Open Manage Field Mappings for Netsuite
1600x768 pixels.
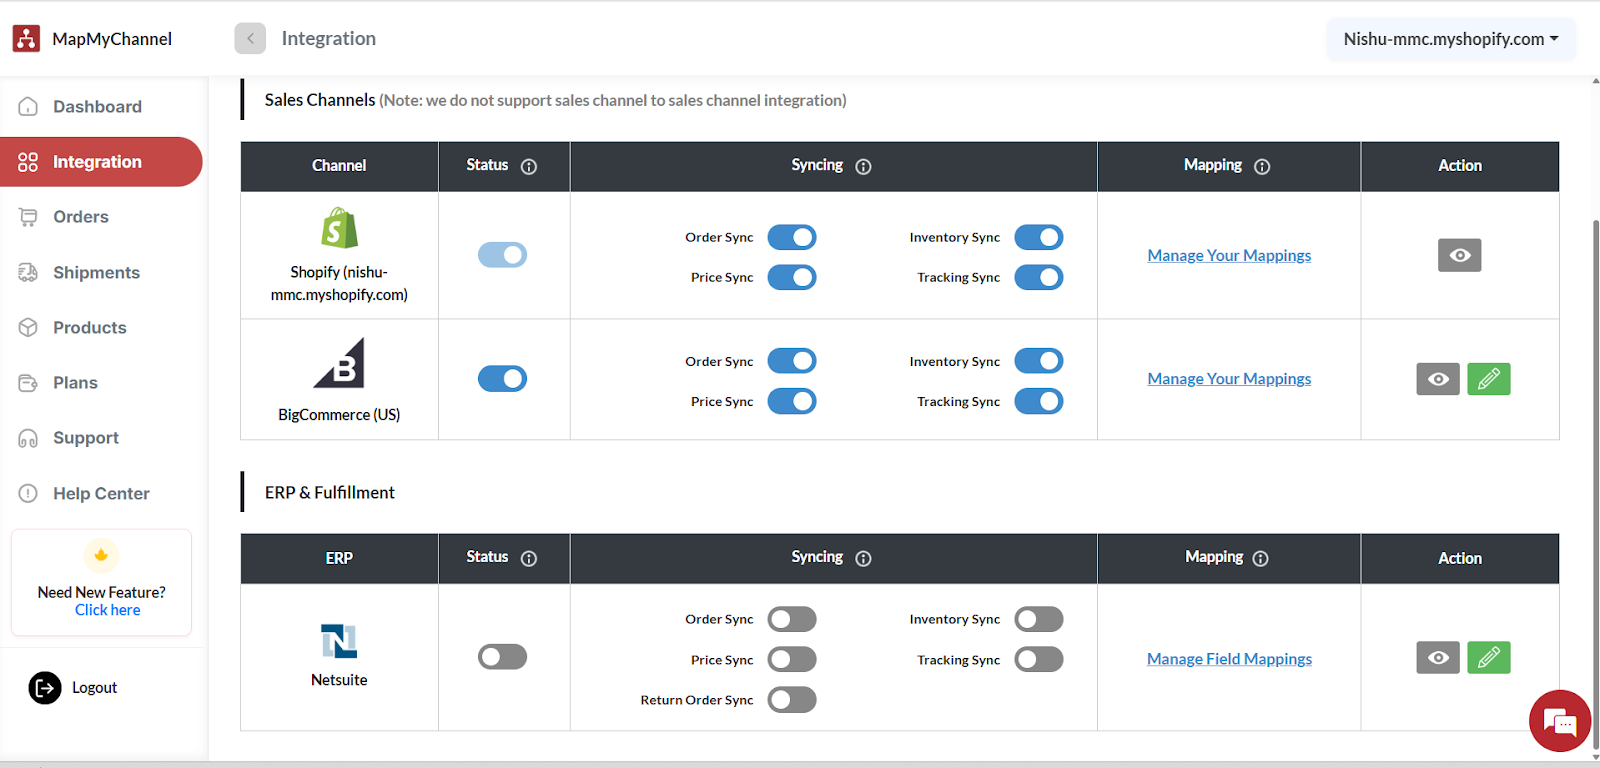coord(1229,659)
